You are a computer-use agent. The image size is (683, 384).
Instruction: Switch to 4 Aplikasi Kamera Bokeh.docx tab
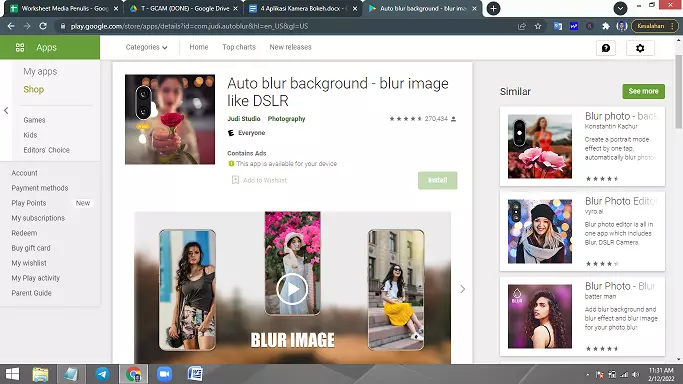tap(303, 8)
